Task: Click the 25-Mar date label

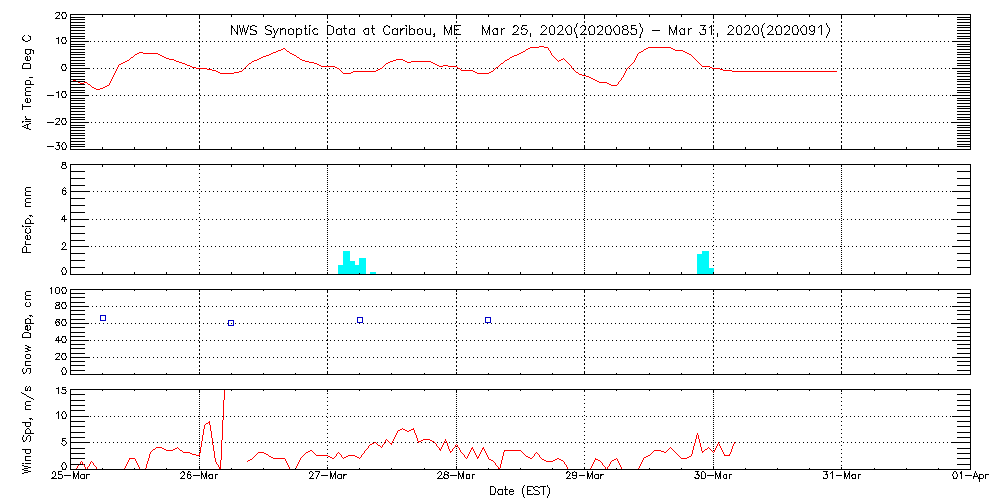Action: coord(71,477)
